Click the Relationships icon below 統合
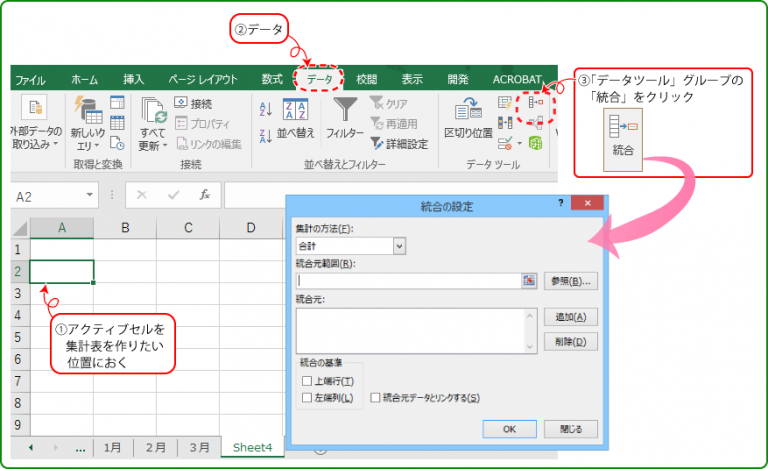Screen dimensions: 768x469 pyautogui.click(x=536, y=122)
